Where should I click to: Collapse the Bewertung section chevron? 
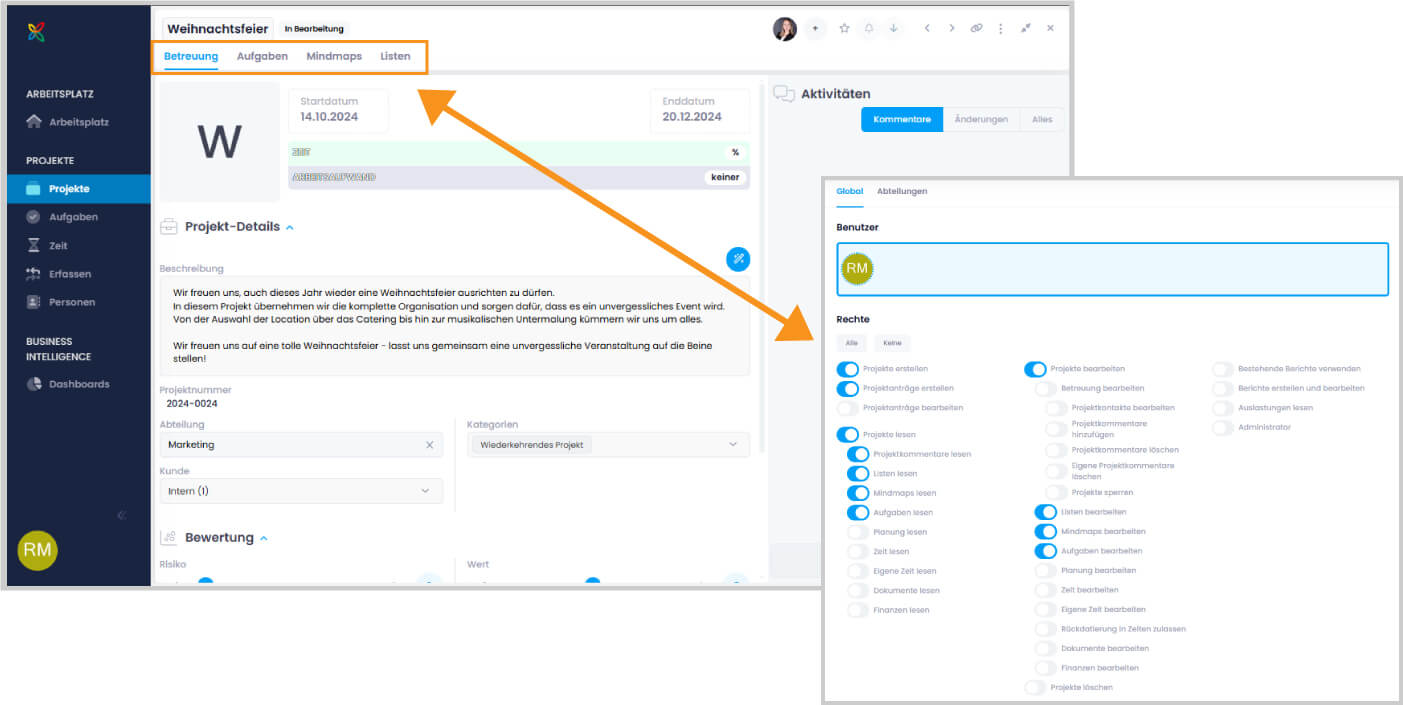pyautogui.click(x=264, y=538)
